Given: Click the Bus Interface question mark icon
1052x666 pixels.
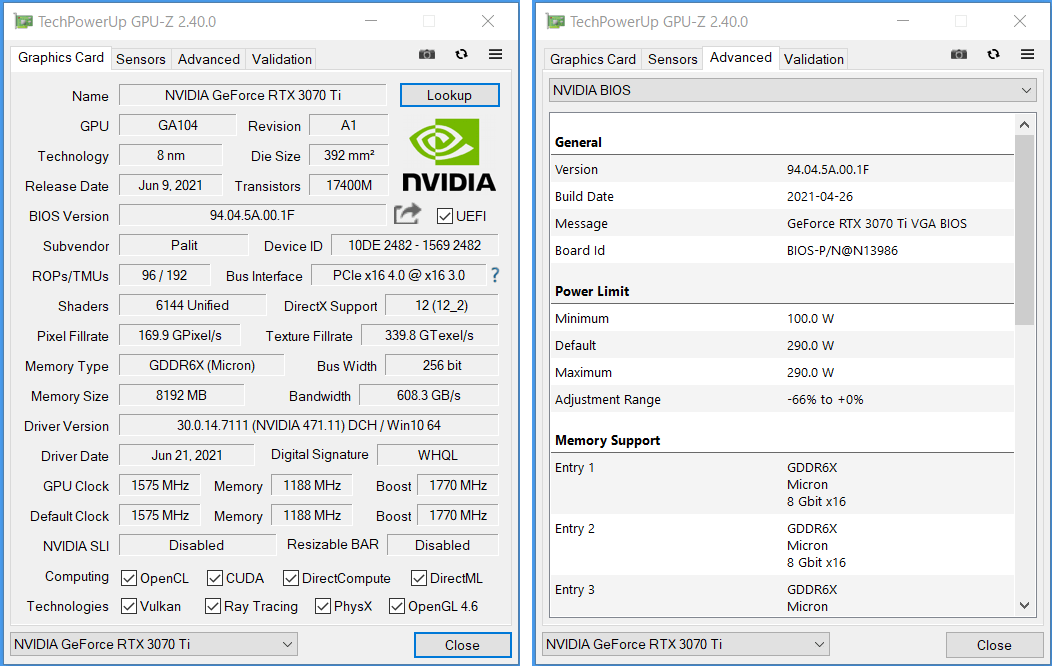Looking at the screenshot, I should (495, 275).
